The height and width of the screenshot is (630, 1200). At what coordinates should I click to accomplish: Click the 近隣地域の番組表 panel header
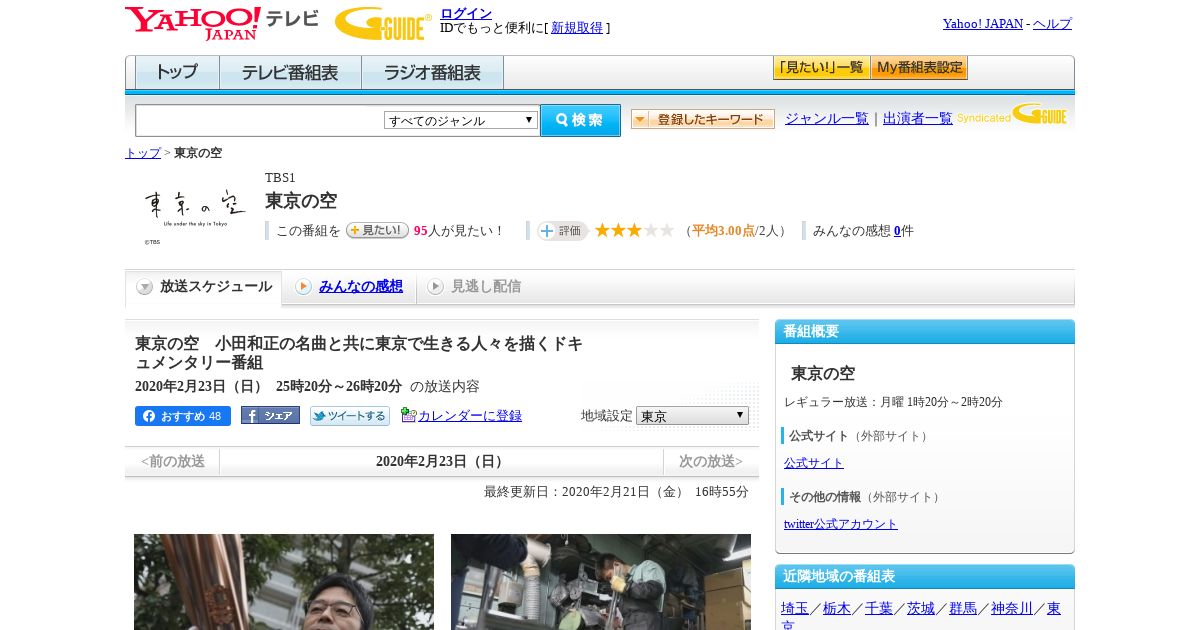click(925, 577)
